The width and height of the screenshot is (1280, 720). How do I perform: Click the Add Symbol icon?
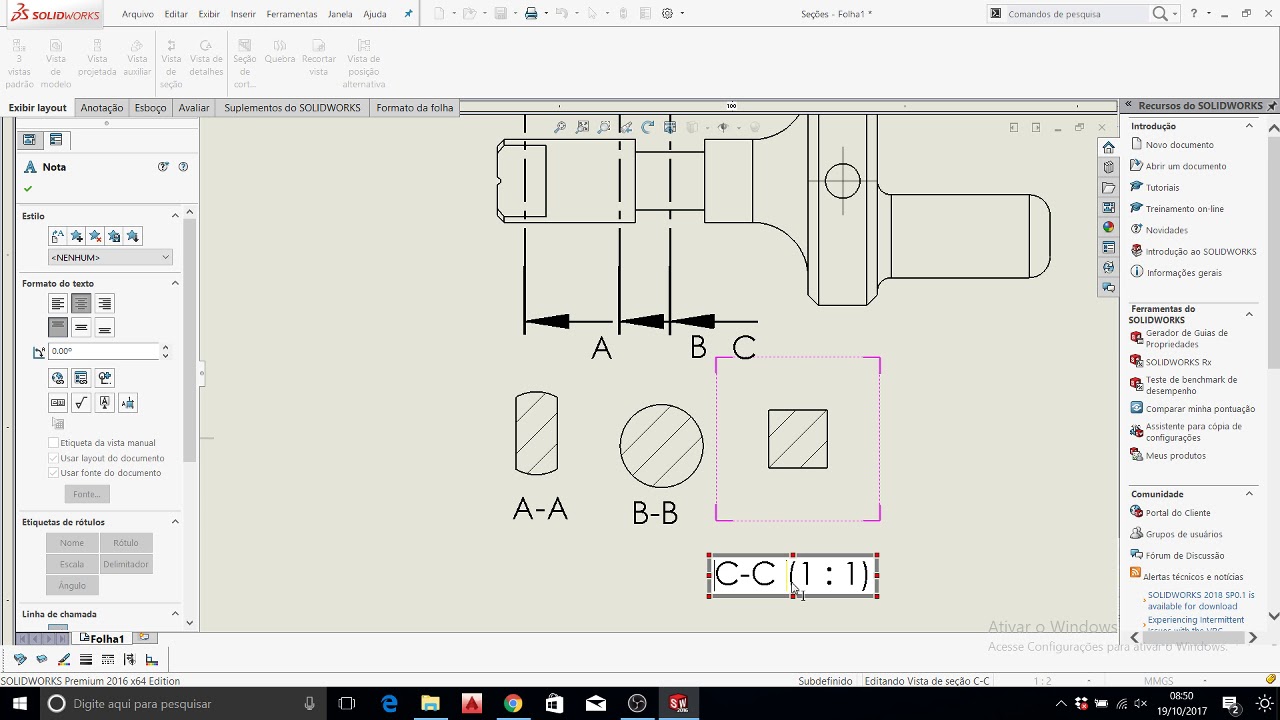click(x=104, y=378)
